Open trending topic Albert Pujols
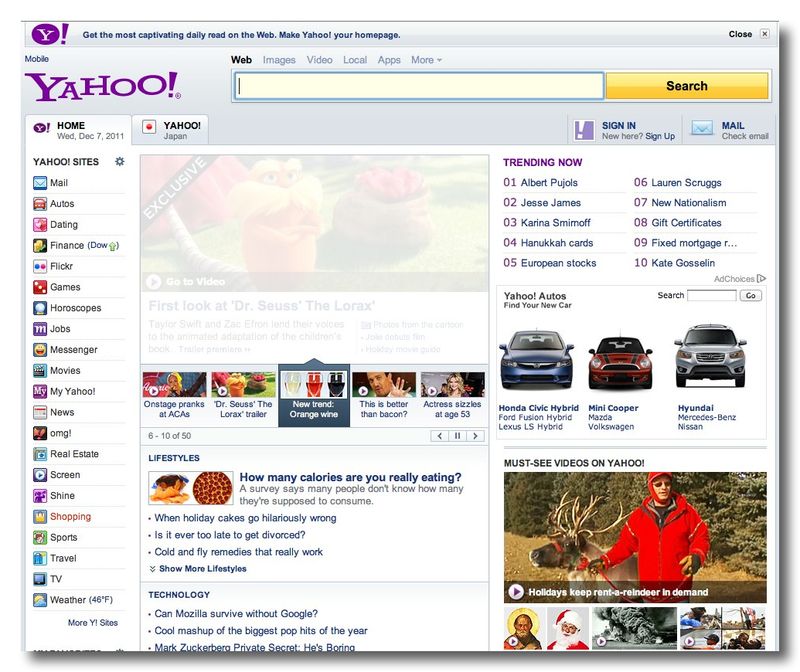 [x=549, y=183]
